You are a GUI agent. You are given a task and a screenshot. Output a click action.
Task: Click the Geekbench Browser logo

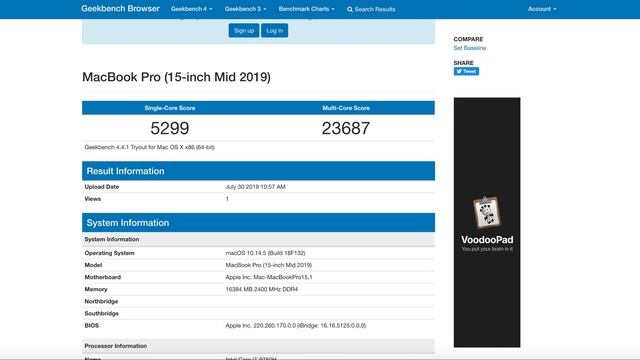pyautogui.click(x=120, y=9)
